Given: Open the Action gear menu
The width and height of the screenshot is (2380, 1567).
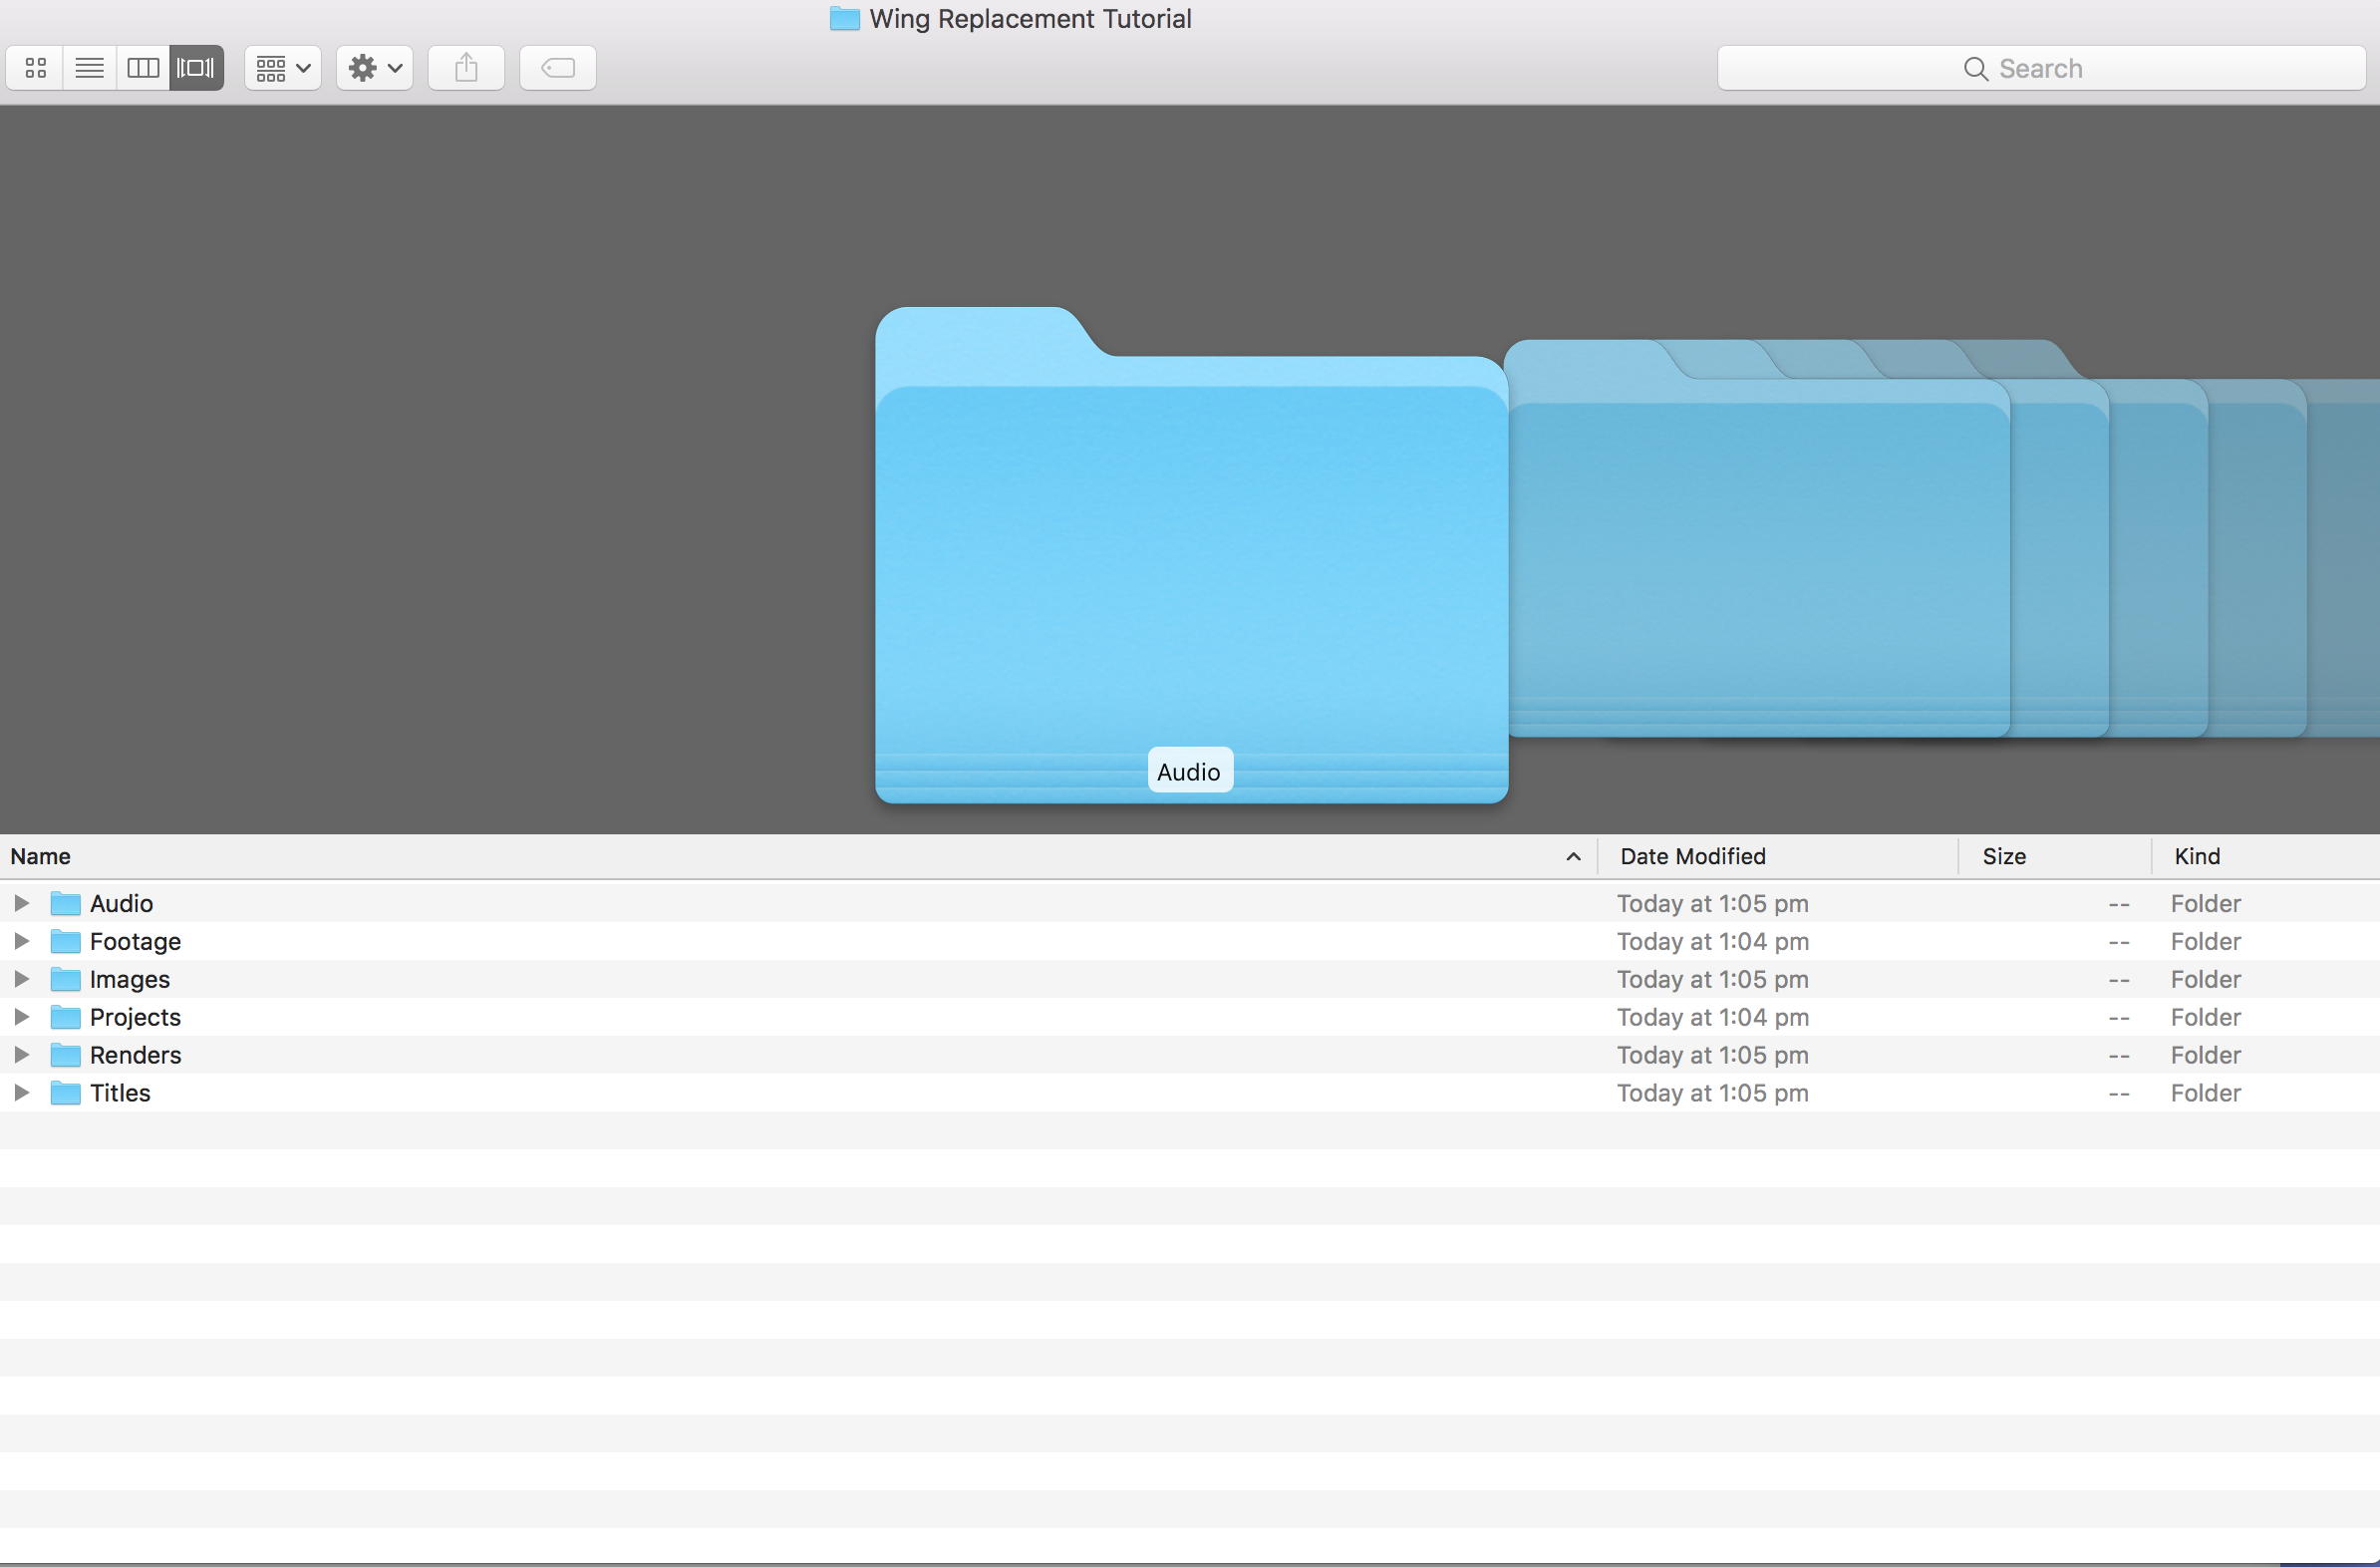Looking at the screenshot, I should pos(375,68).
